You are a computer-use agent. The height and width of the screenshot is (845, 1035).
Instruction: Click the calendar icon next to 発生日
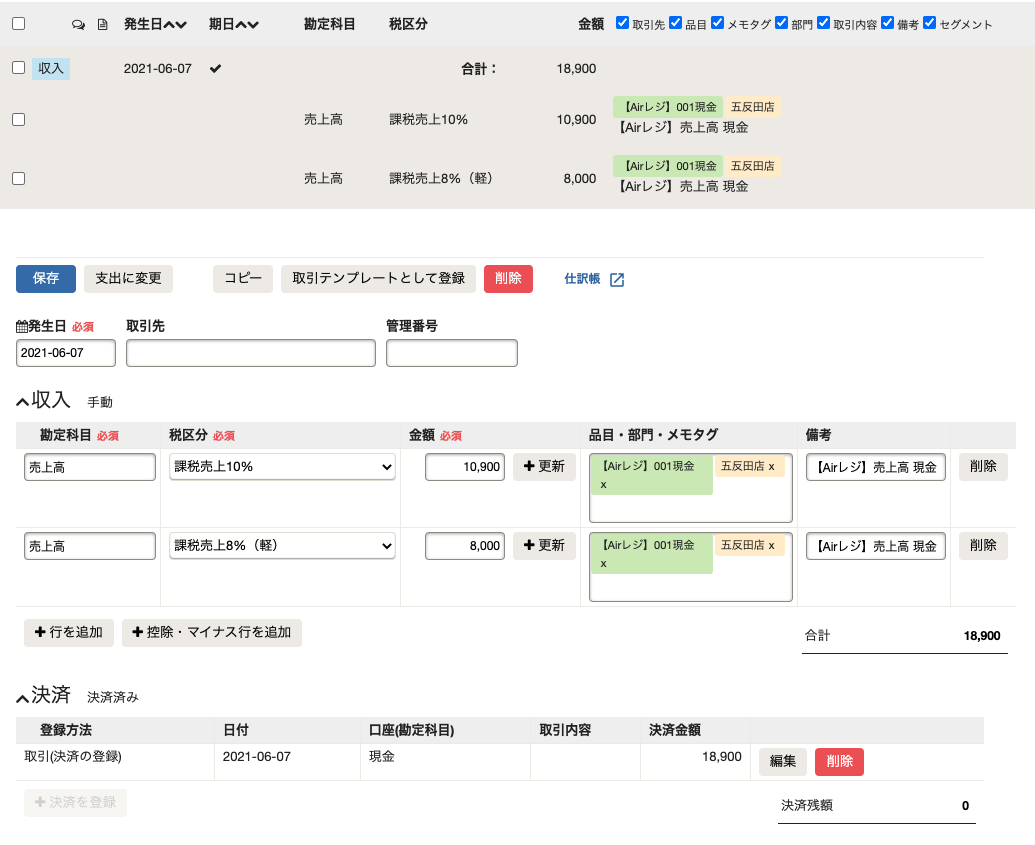[x=22, y=326]
